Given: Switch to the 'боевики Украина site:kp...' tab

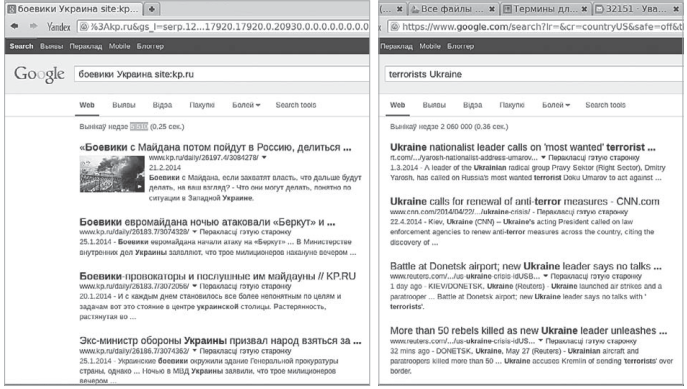Looking at the screenshot, I should (x=74, y=9).
